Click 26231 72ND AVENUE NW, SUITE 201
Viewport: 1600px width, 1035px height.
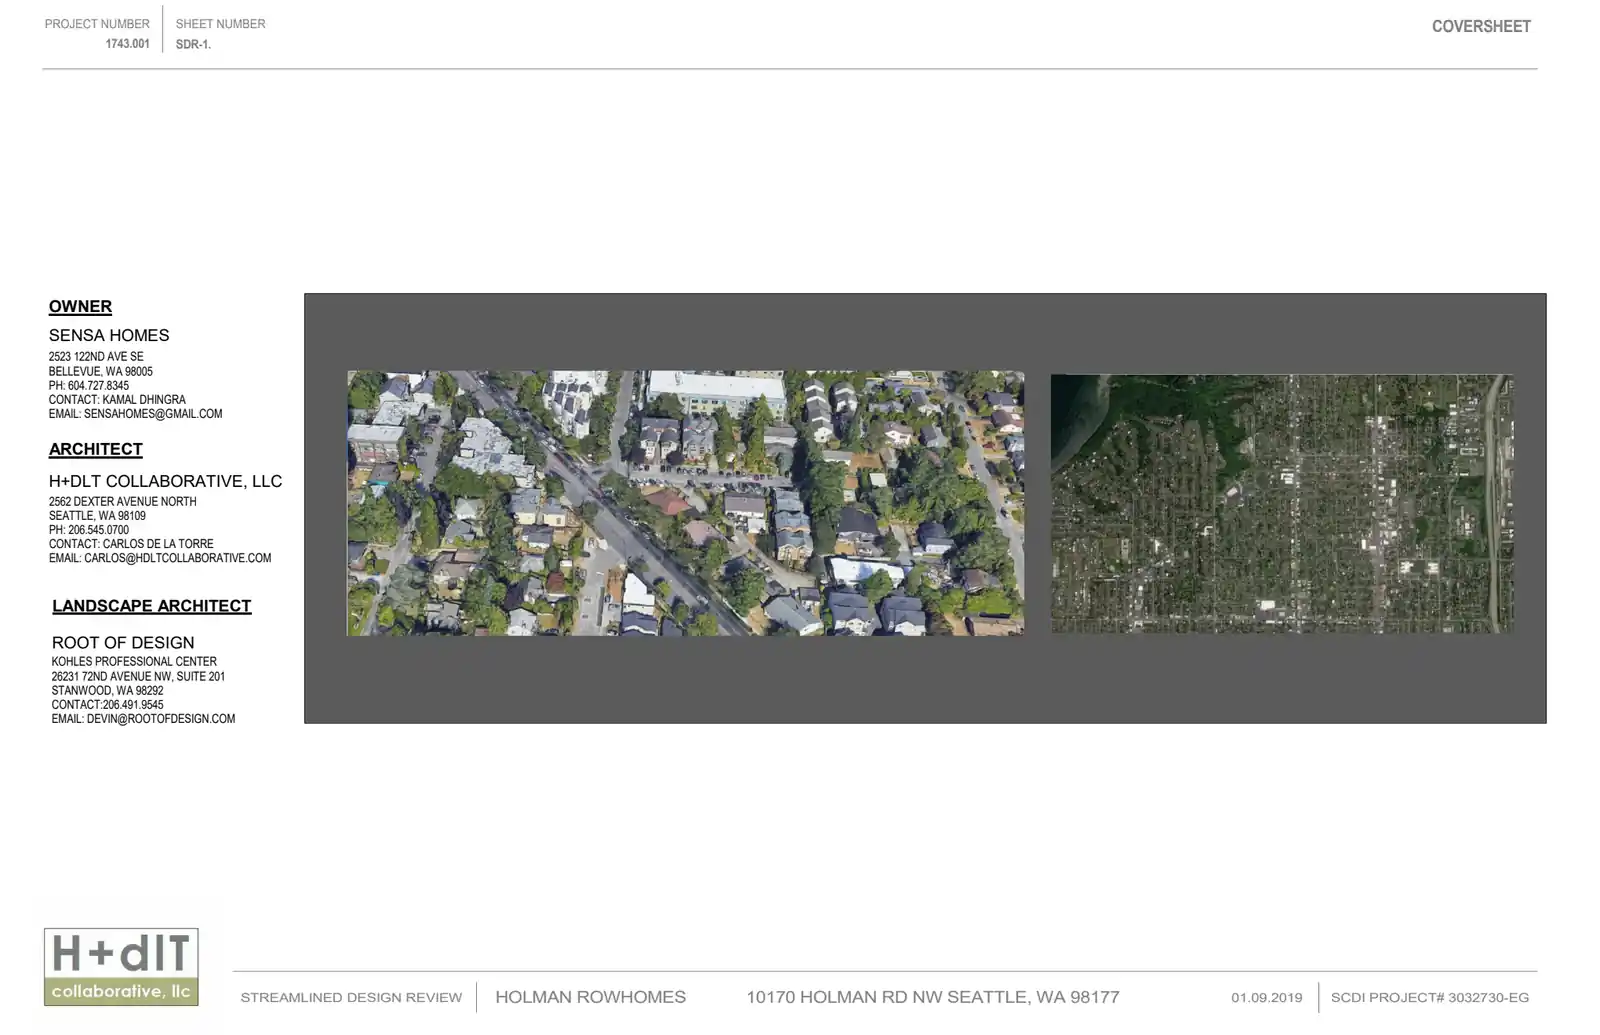[x=138, y=677]
